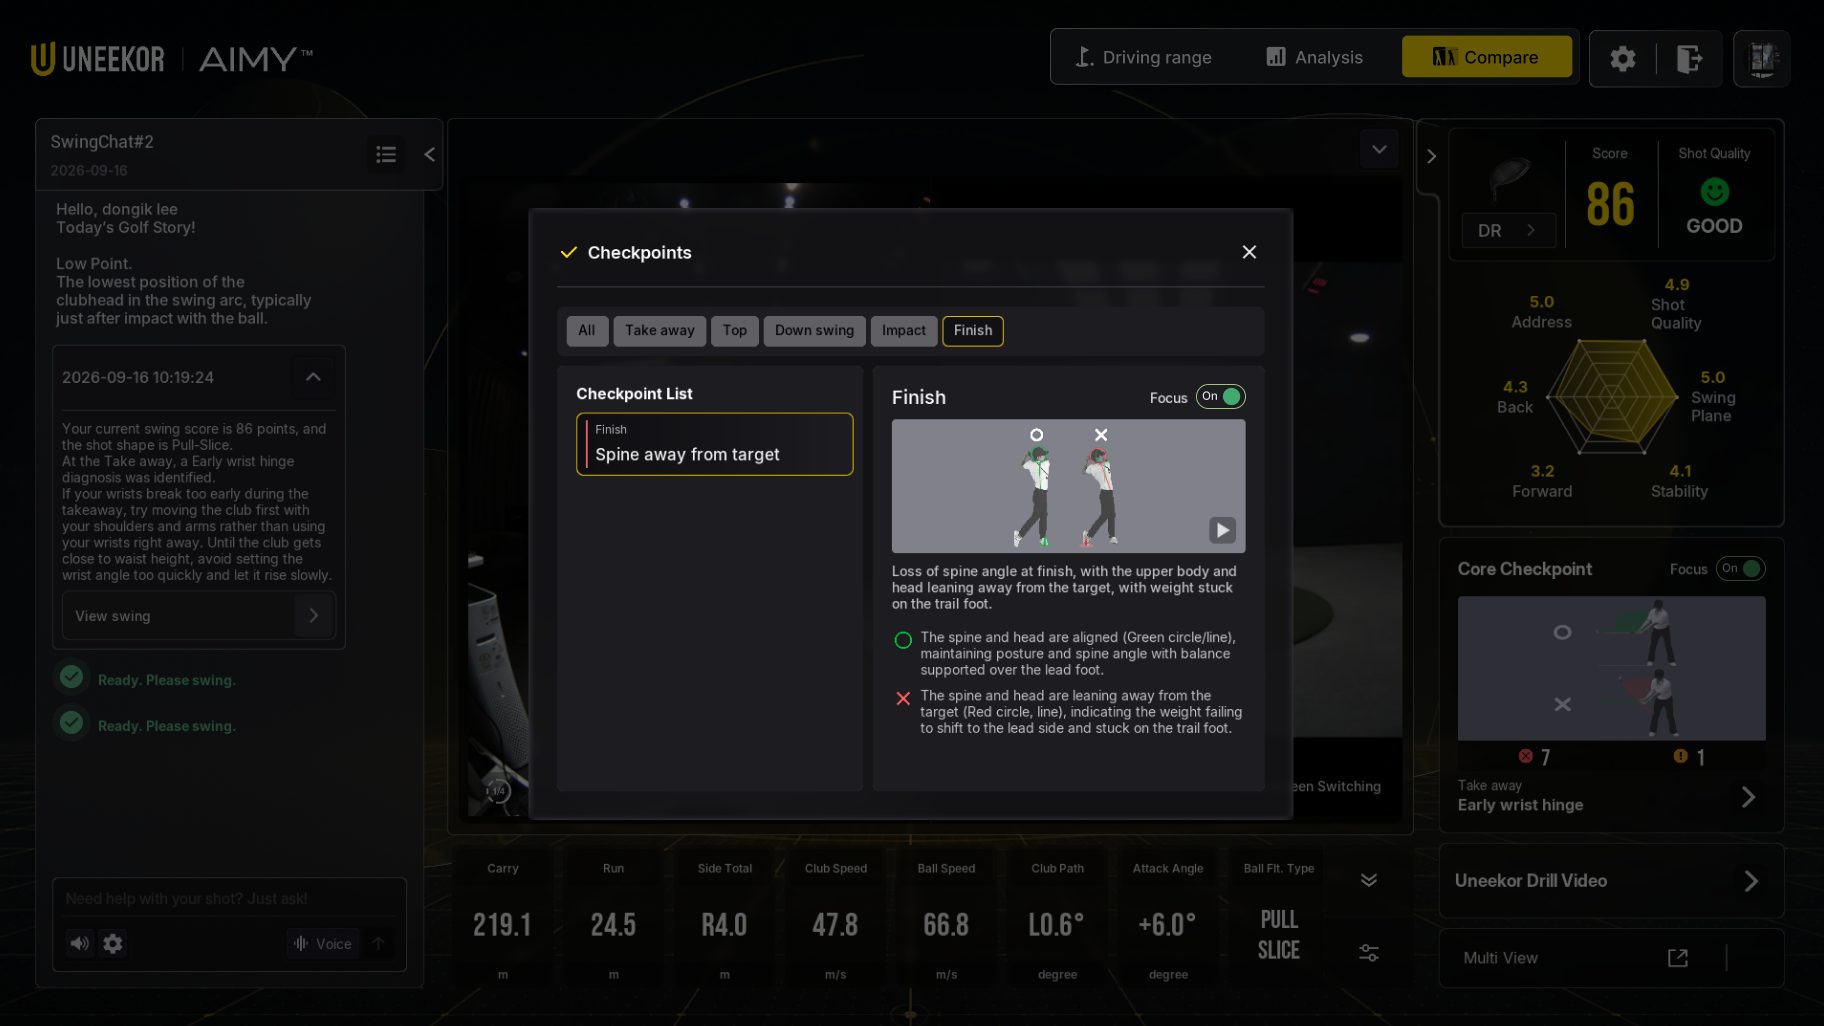Select the Down swing checkpoint filter
The height and width of the screenshot is (1026, 1824).
[814, 331]
